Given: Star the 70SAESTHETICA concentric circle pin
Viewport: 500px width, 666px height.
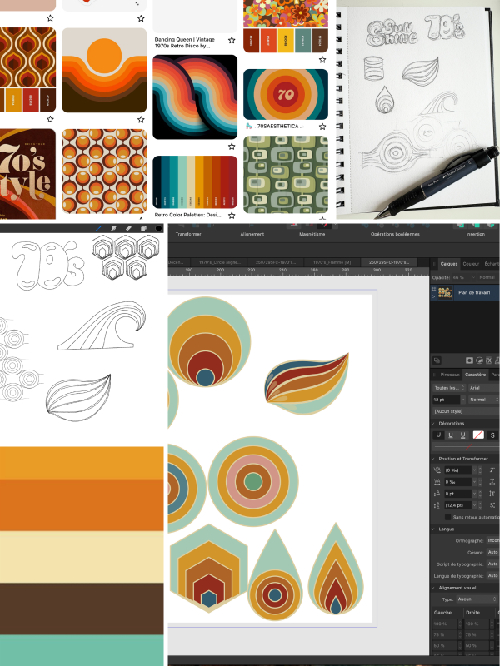Looking at the screenshot, I should [322, 127].
